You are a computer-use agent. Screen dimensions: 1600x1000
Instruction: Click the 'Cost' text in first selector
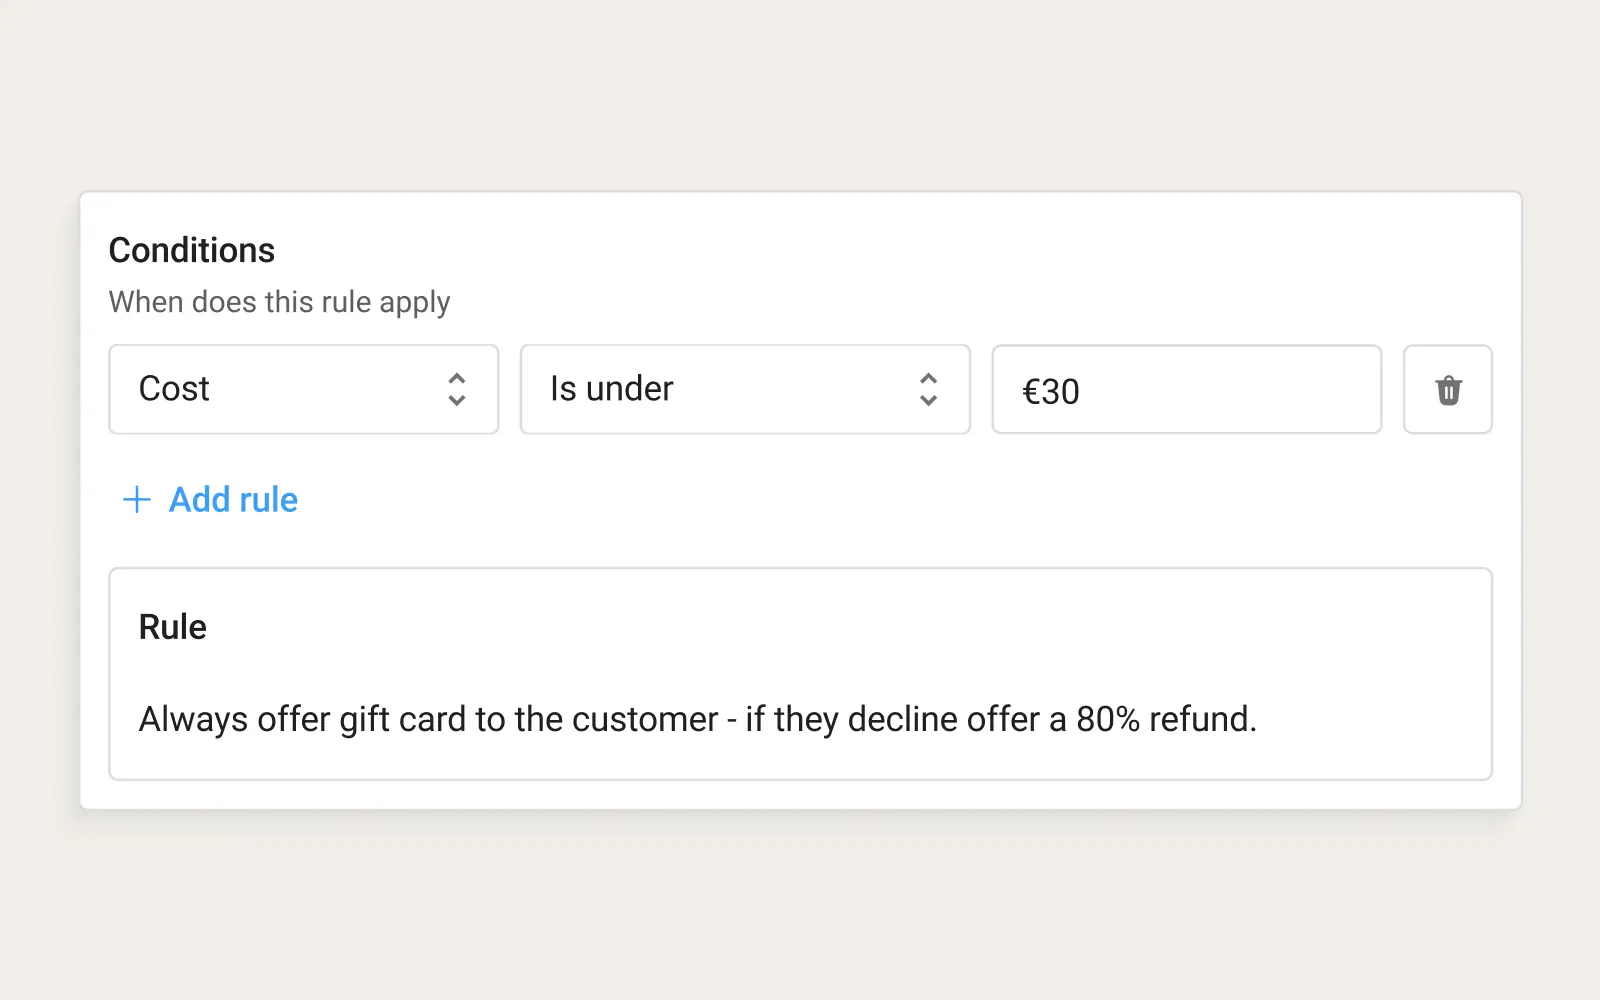174,389
